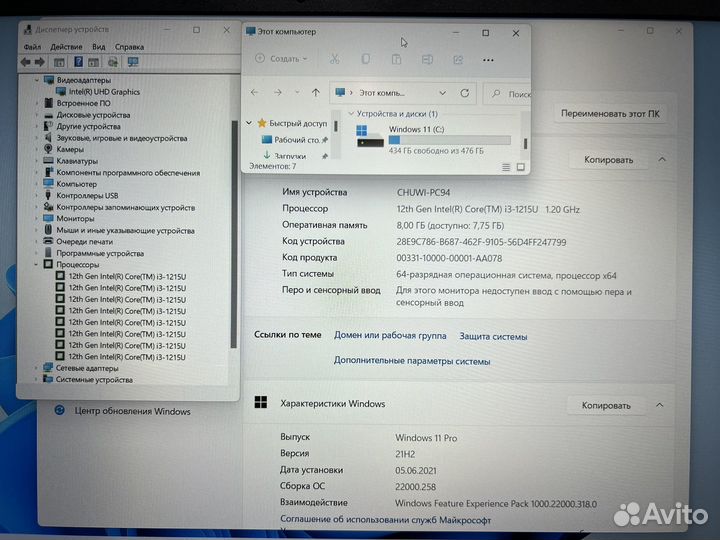Viewport: 720px width, 540px height.
Task: Expand the Сетевые адаптеры node
Action: point(36,368)
